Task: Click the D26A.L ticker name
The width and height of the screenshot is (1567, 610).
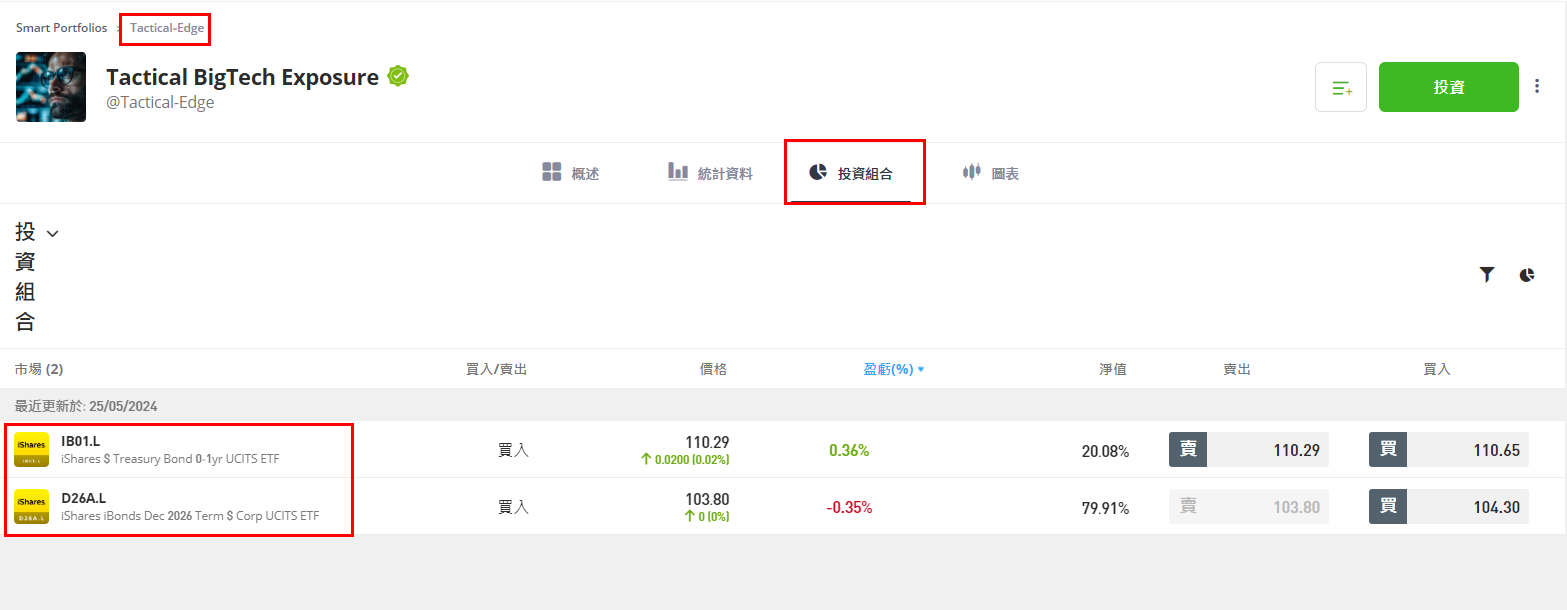Action: [x=83, y=498]
